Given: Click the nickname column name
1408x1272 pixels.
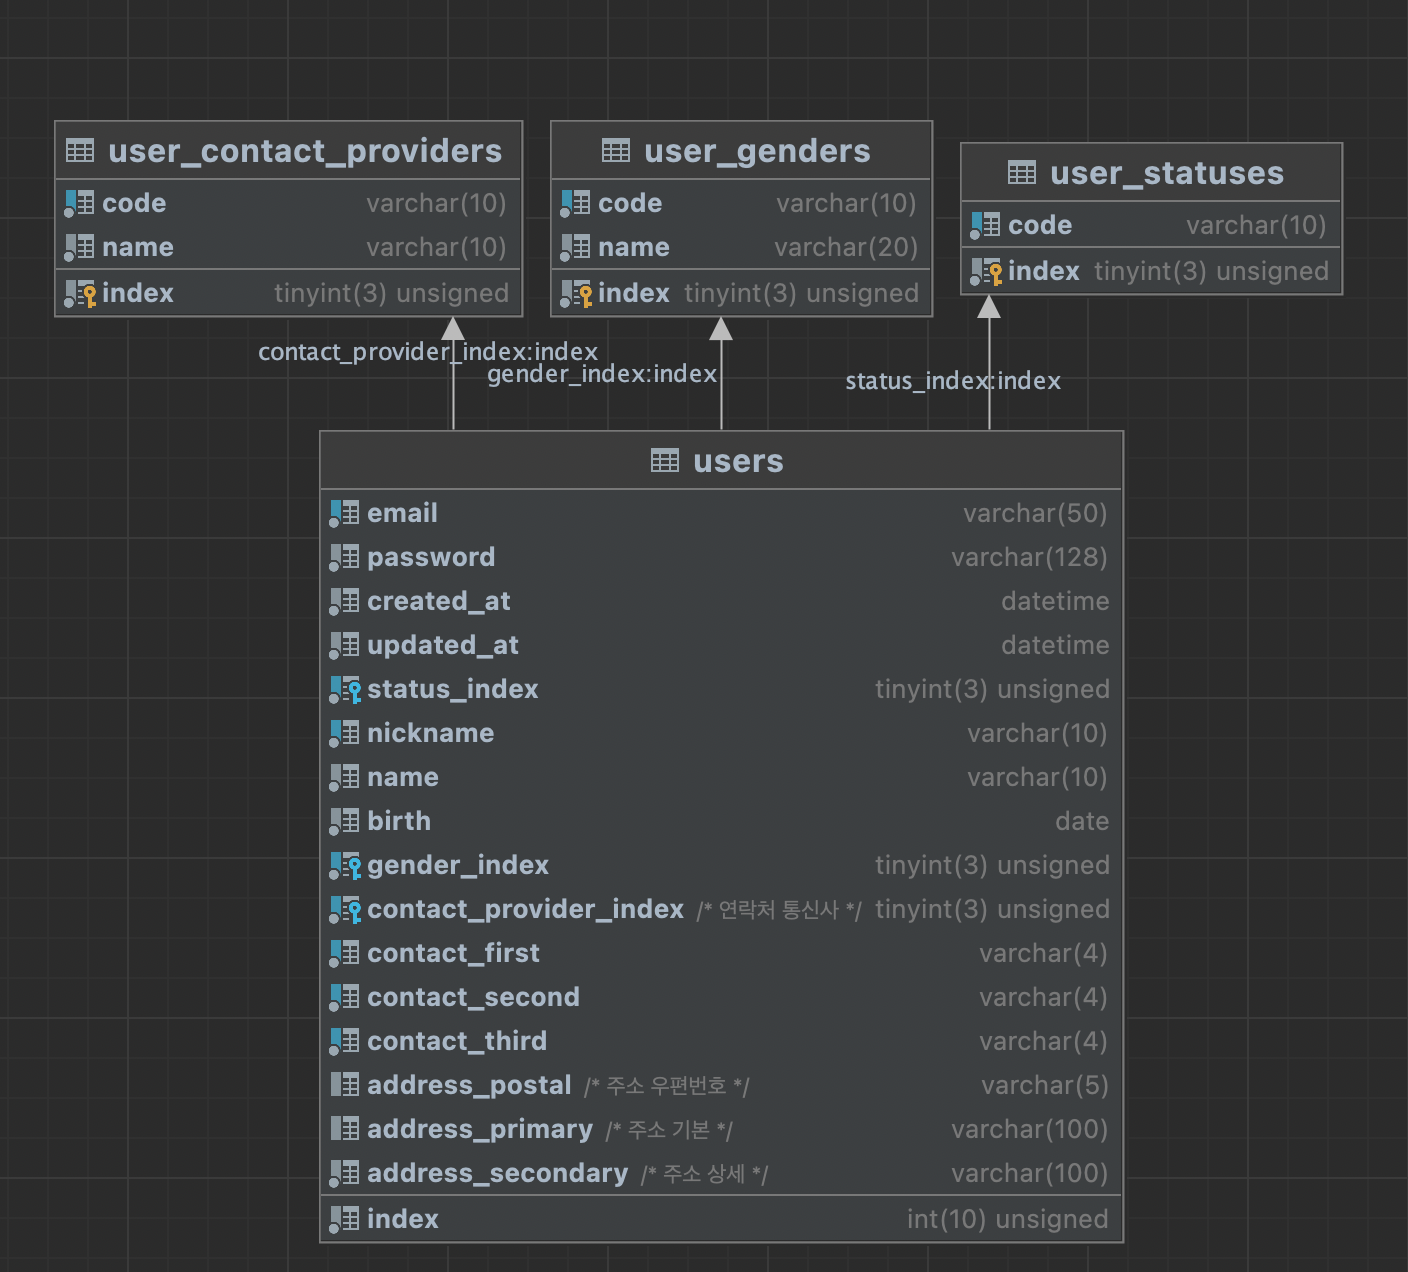Looking at the screenshot, I should (x=430, y=733).
